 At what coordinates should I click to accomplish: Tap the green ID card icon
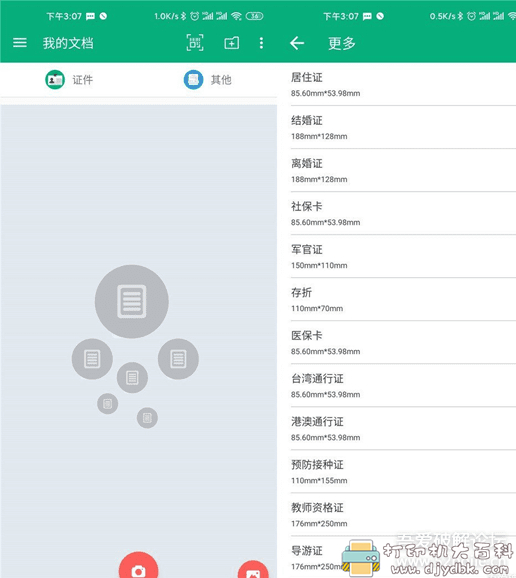coord(55,80)
